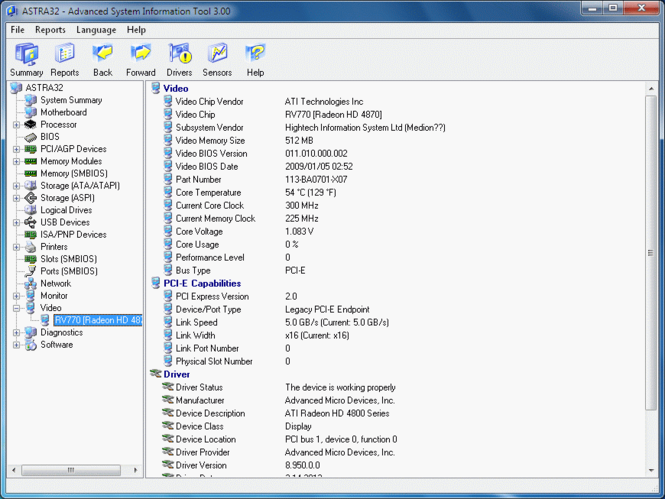Image resolution: width=665 pixels, height=499 pixels.
Task: Click the Core Voltage 1.083 V value
Action: coord(299,231)
